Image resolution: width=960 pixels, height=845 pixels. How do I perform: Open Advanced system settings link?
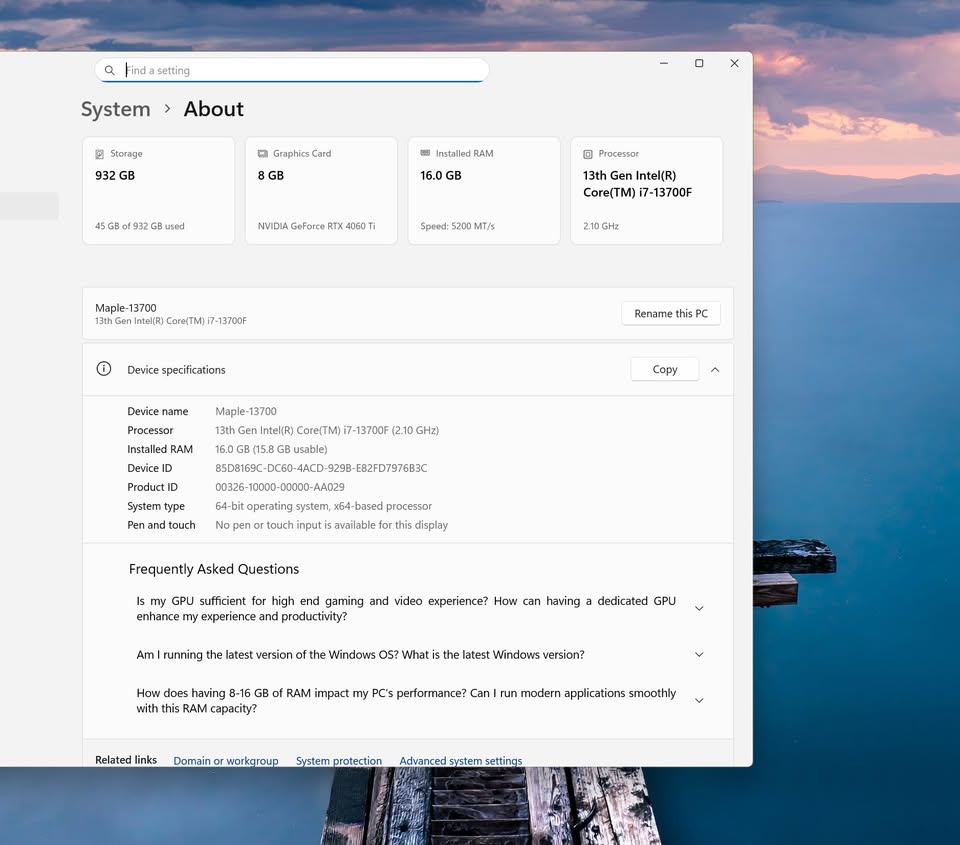tap(460, 760)
